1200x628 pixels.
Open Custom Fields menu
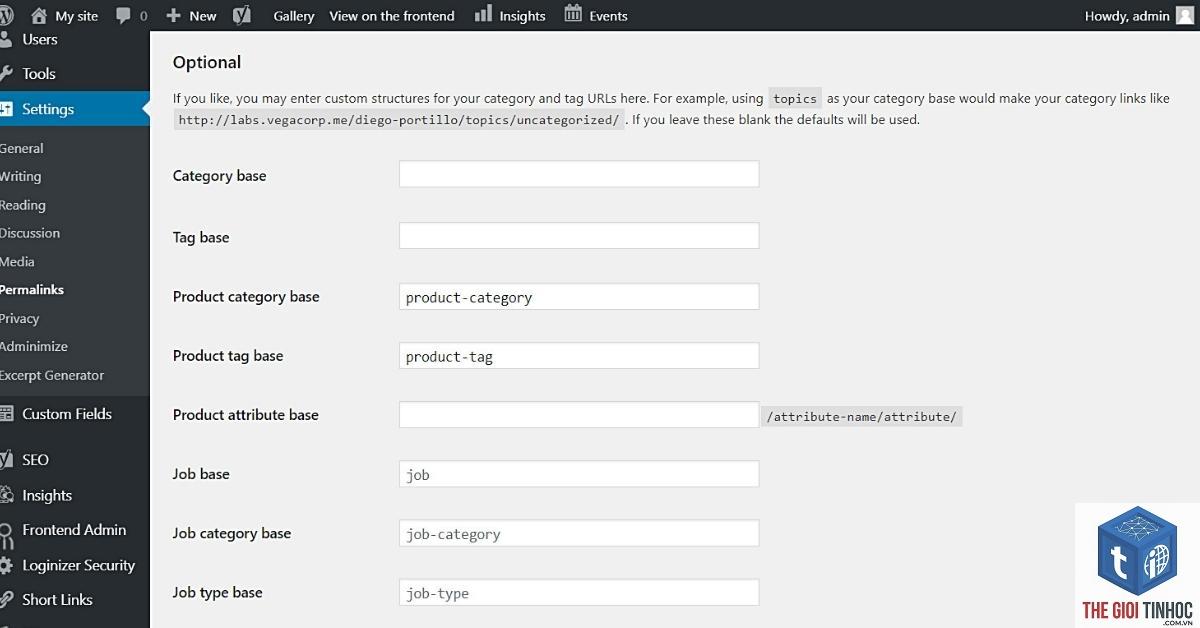[67, 414]
